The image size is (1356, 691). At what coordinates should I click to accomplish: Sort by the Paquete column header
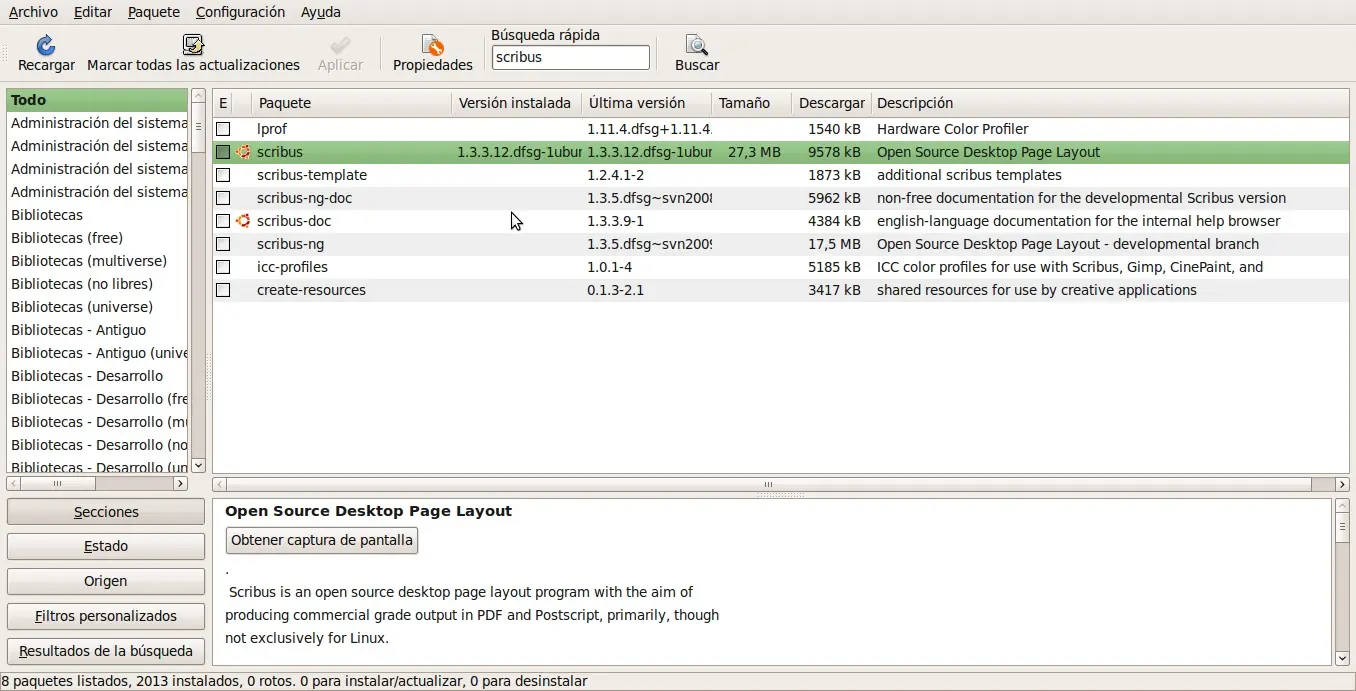point(351,103)
